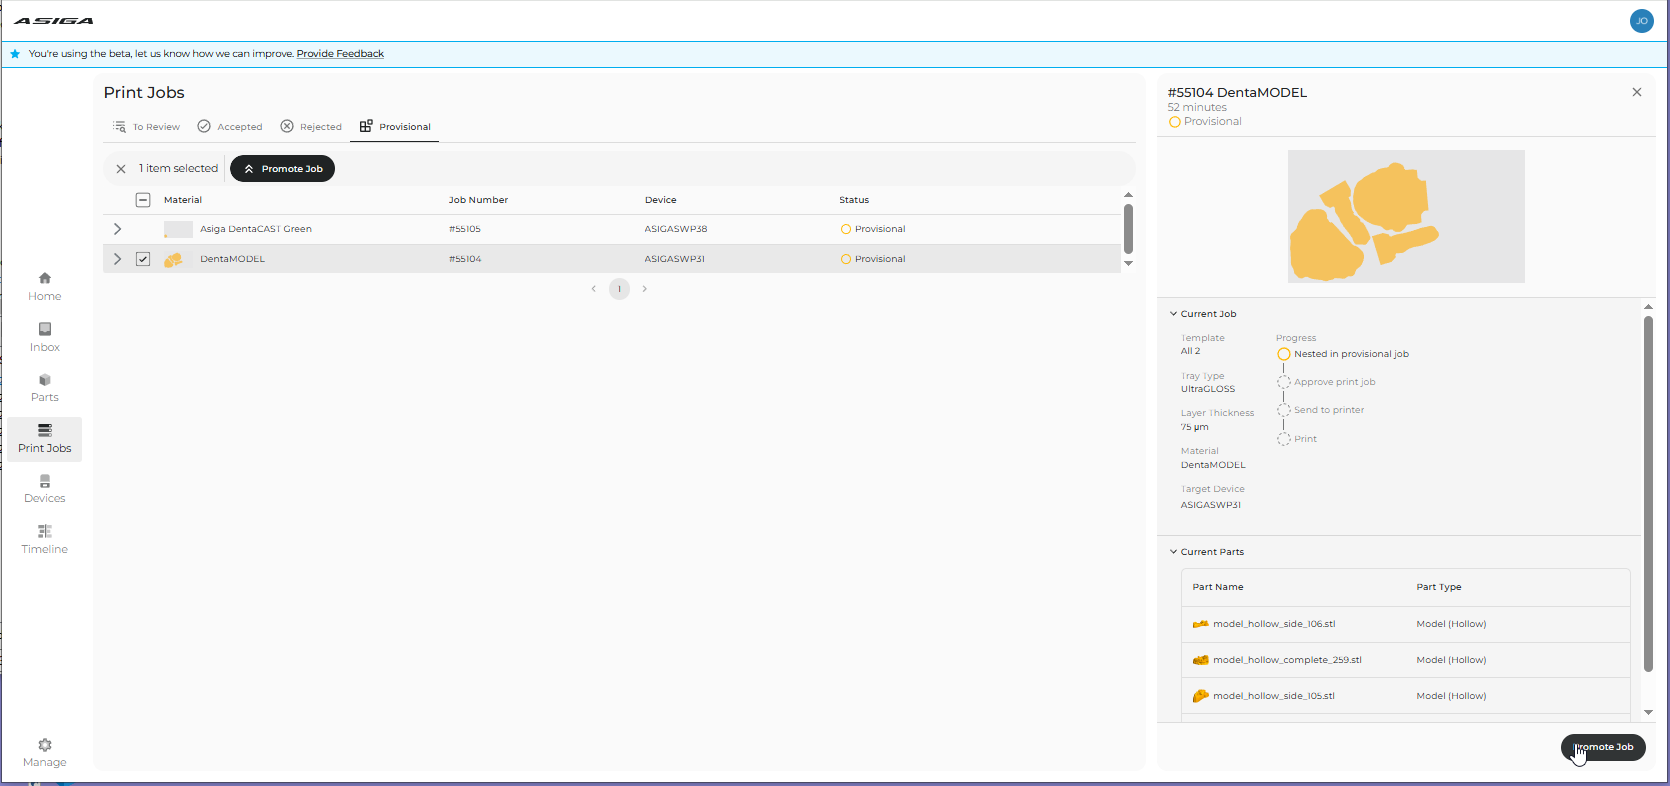Click the Asiga logo
This screenshot has height=786, width=1670.
[x=54, y=20]
